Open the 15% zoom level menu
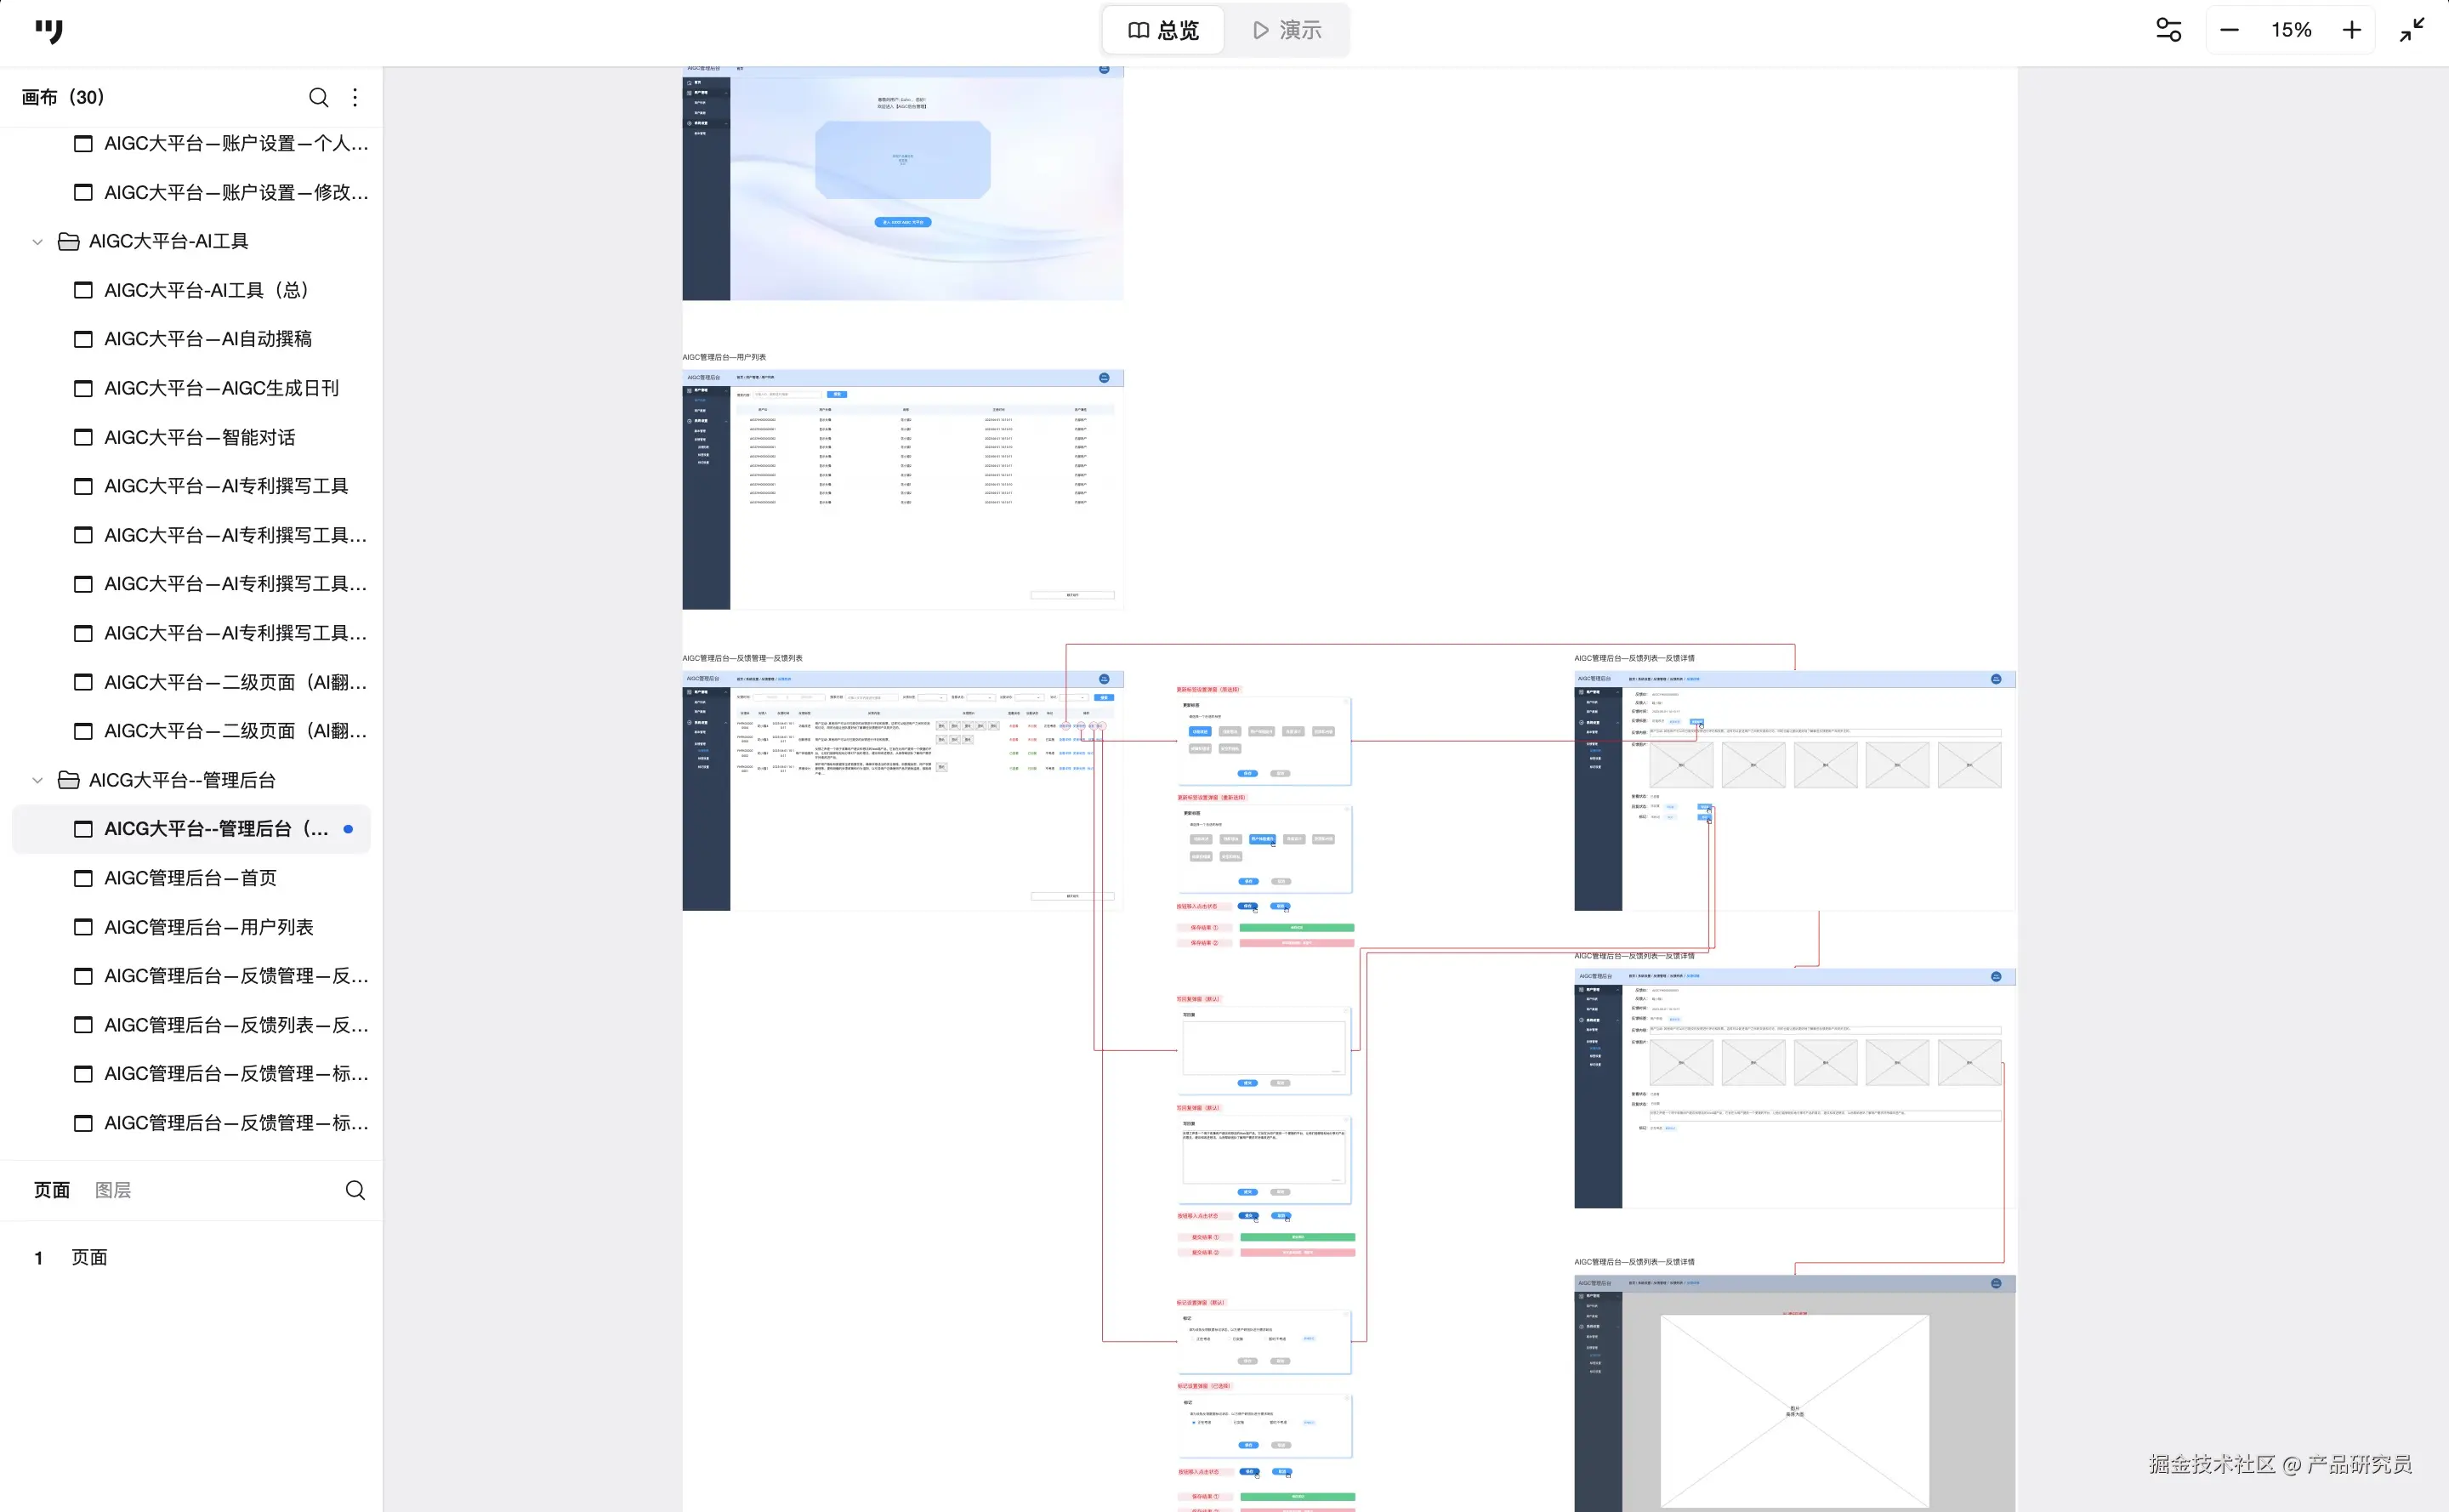This screenshot has width=2449, height=1512. coord(2291,30)
